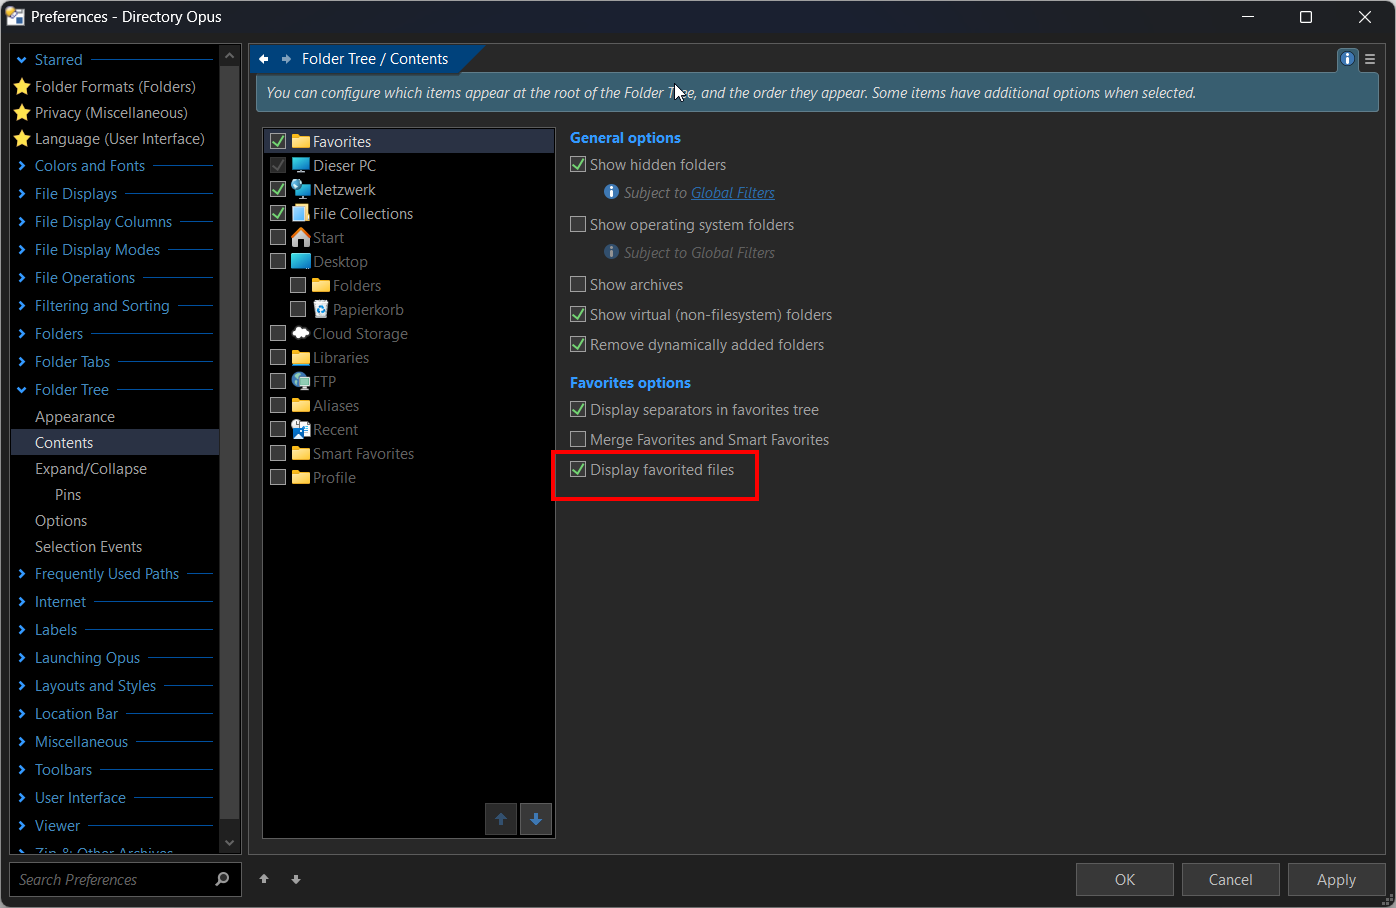Collapse the Starred section
The height and width of the screenshot is (908, 1396).
click(x=22, y=60)
